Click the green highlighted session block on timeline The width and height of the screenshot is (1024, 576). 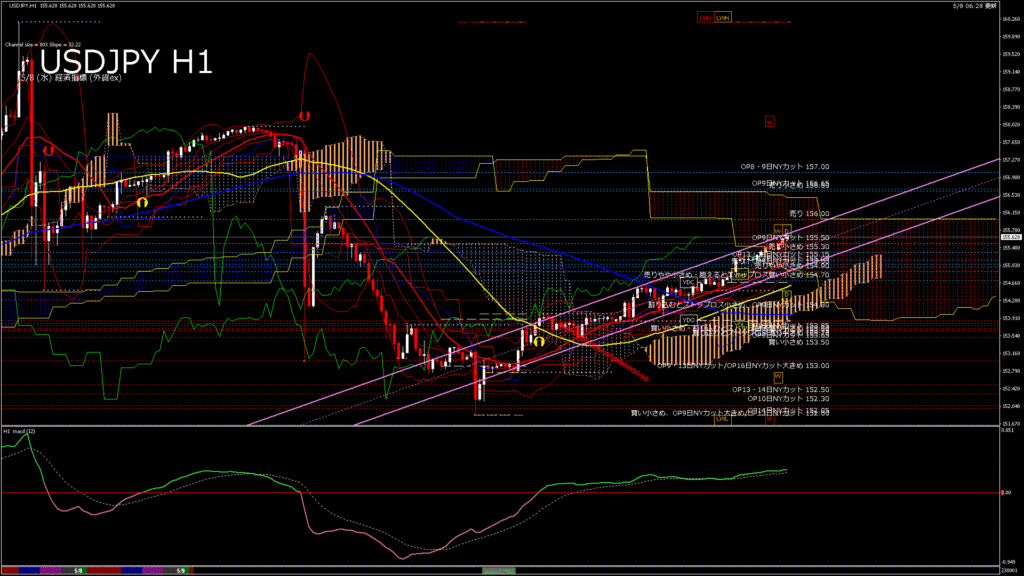[x=499, y=570]
